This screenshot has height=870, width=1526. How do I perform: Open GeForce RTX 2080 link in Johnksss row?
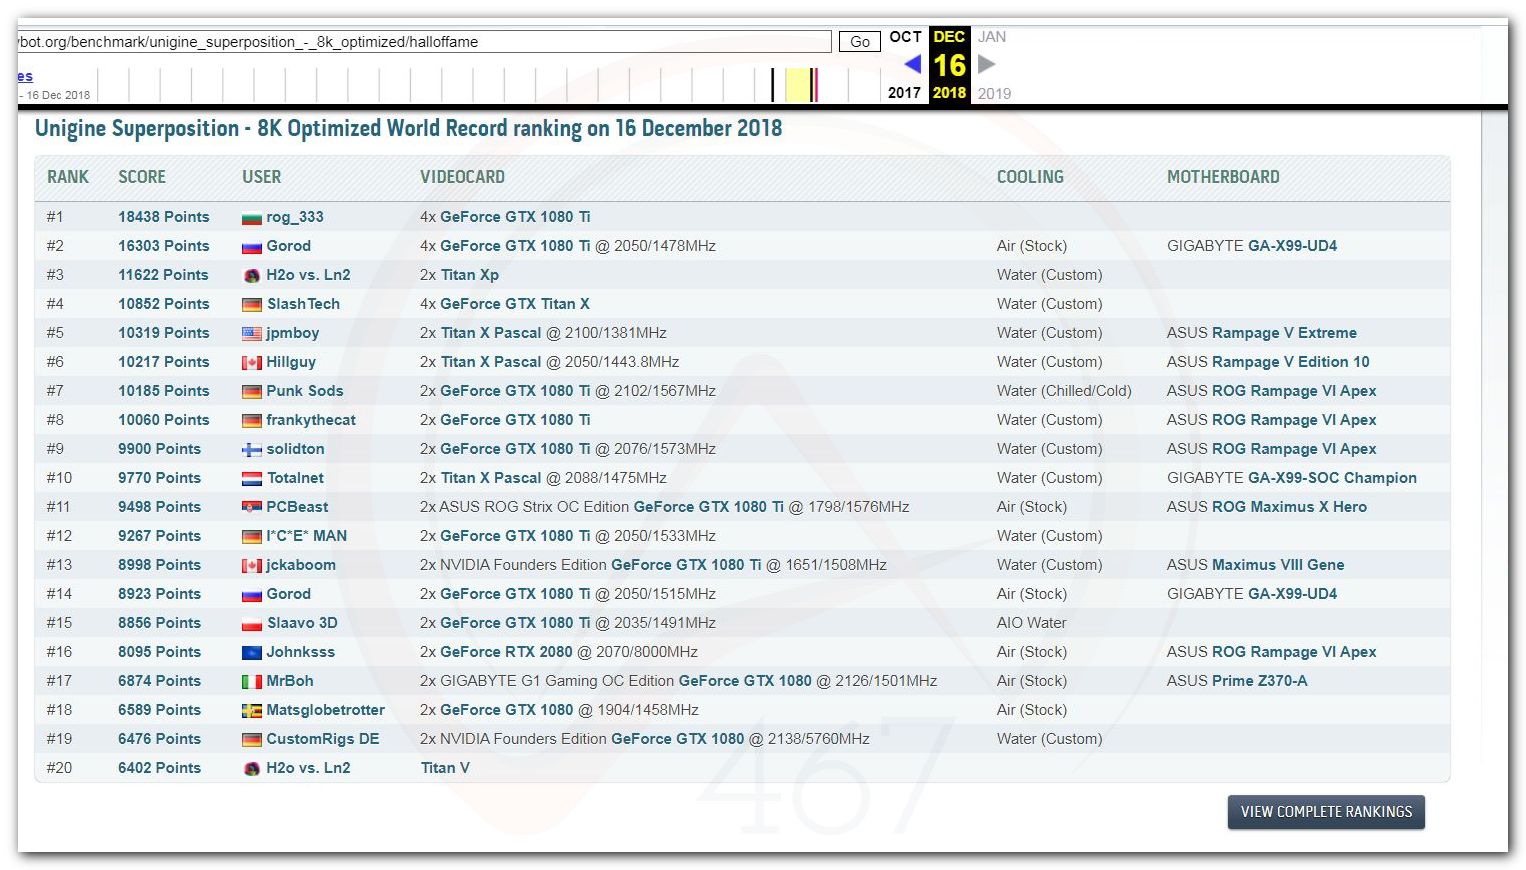(506, 652)
